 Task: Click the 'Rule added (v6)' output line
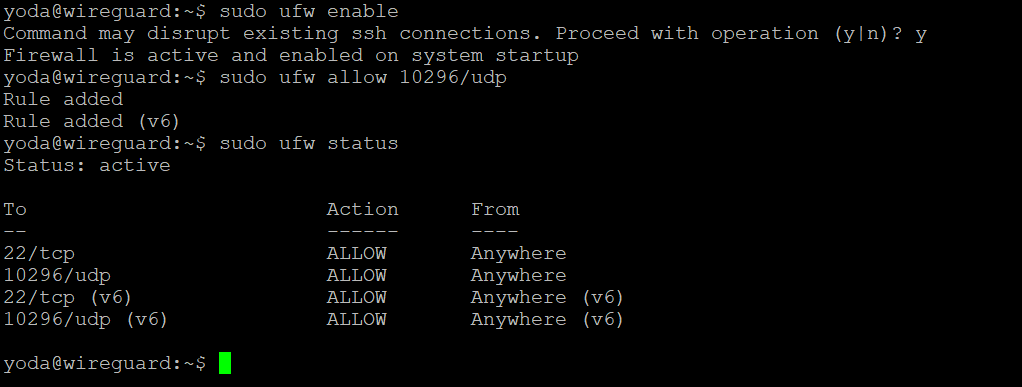(92, 121)
